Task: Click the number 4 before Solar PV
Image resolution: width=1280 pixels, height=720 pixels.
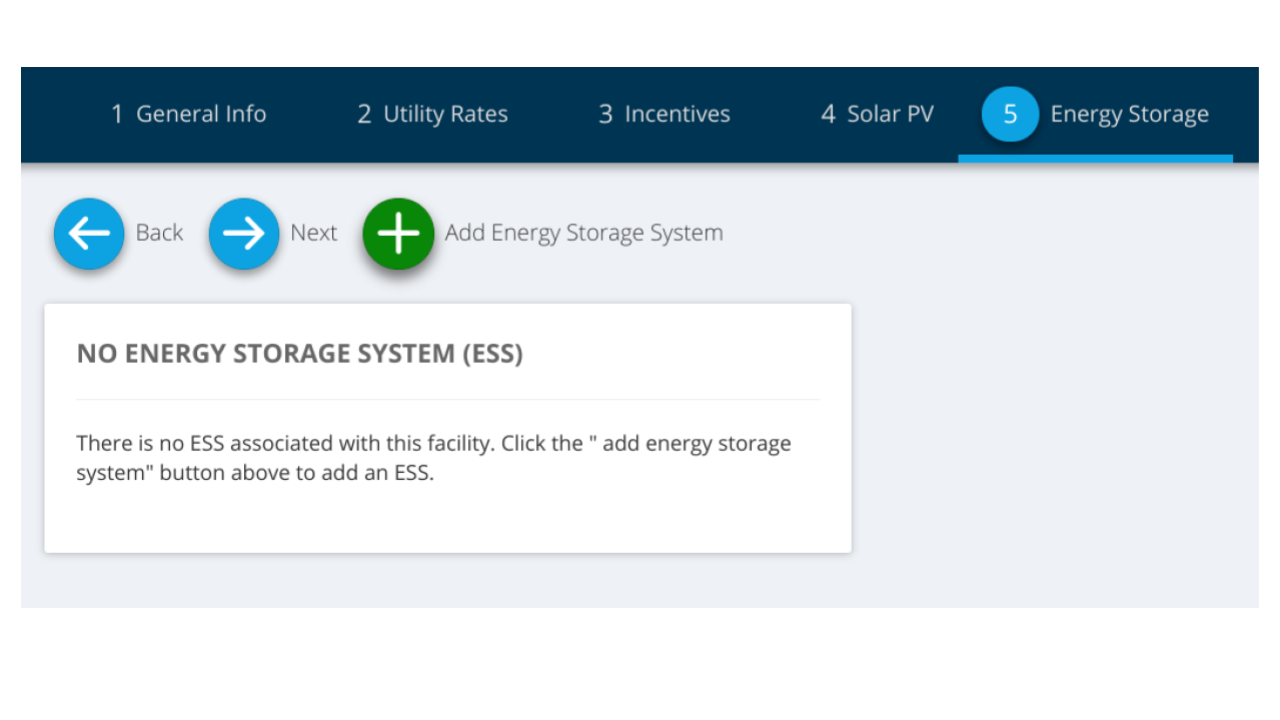Action: pyautogui.click(x=828, y=115)
